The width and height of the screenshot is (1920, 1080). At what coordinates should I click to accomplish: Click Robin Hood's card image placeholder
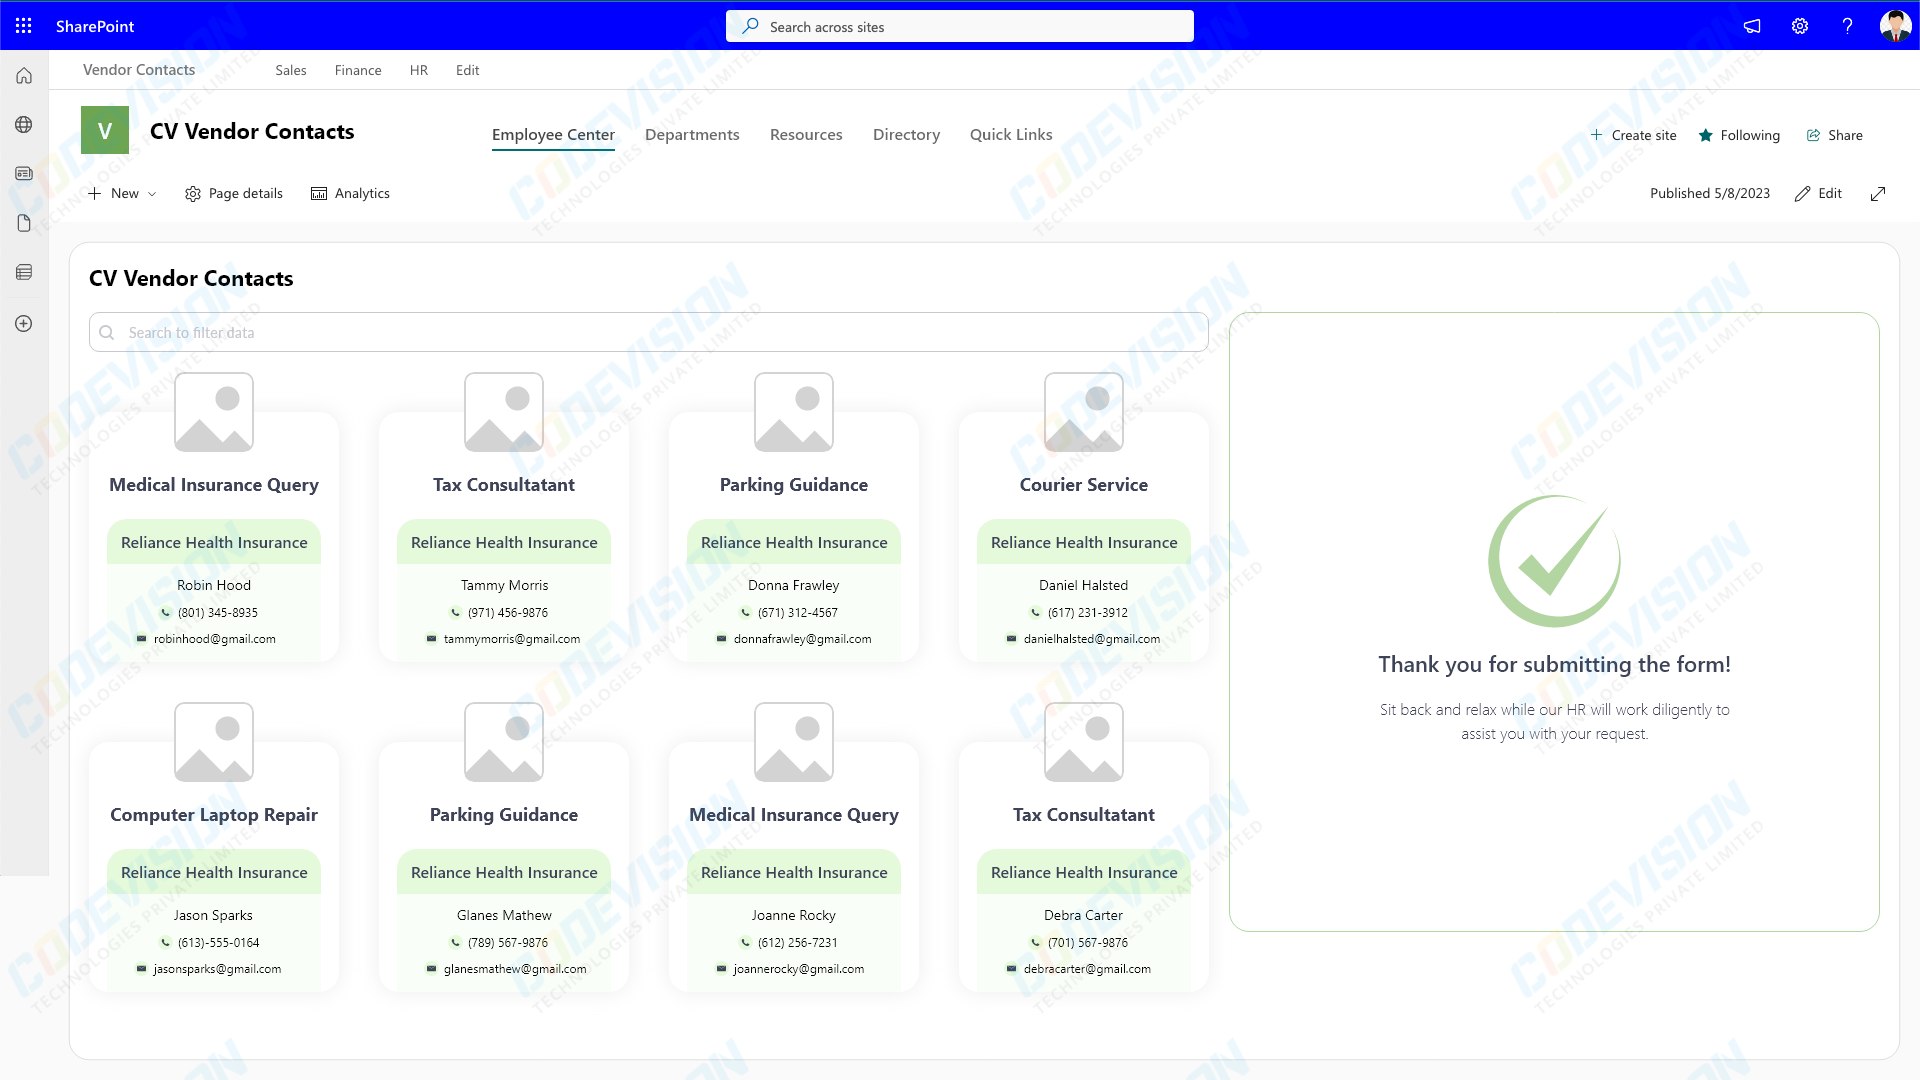214,412
